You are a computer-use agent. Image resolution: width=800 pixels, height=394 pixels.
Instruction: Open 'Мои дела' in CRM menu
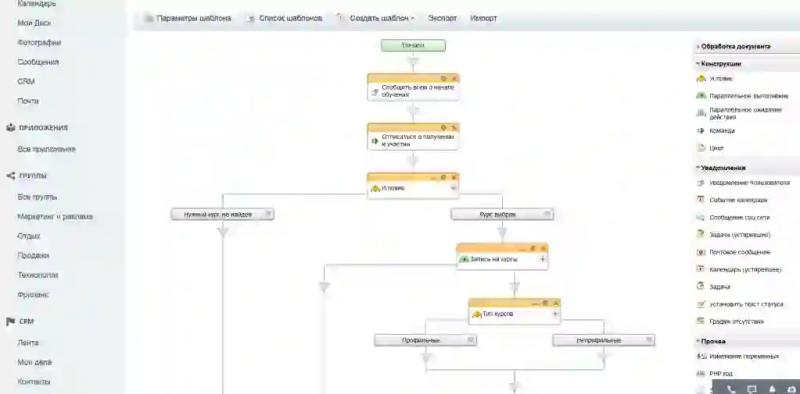pyautogui.click(x=35, y=362)
